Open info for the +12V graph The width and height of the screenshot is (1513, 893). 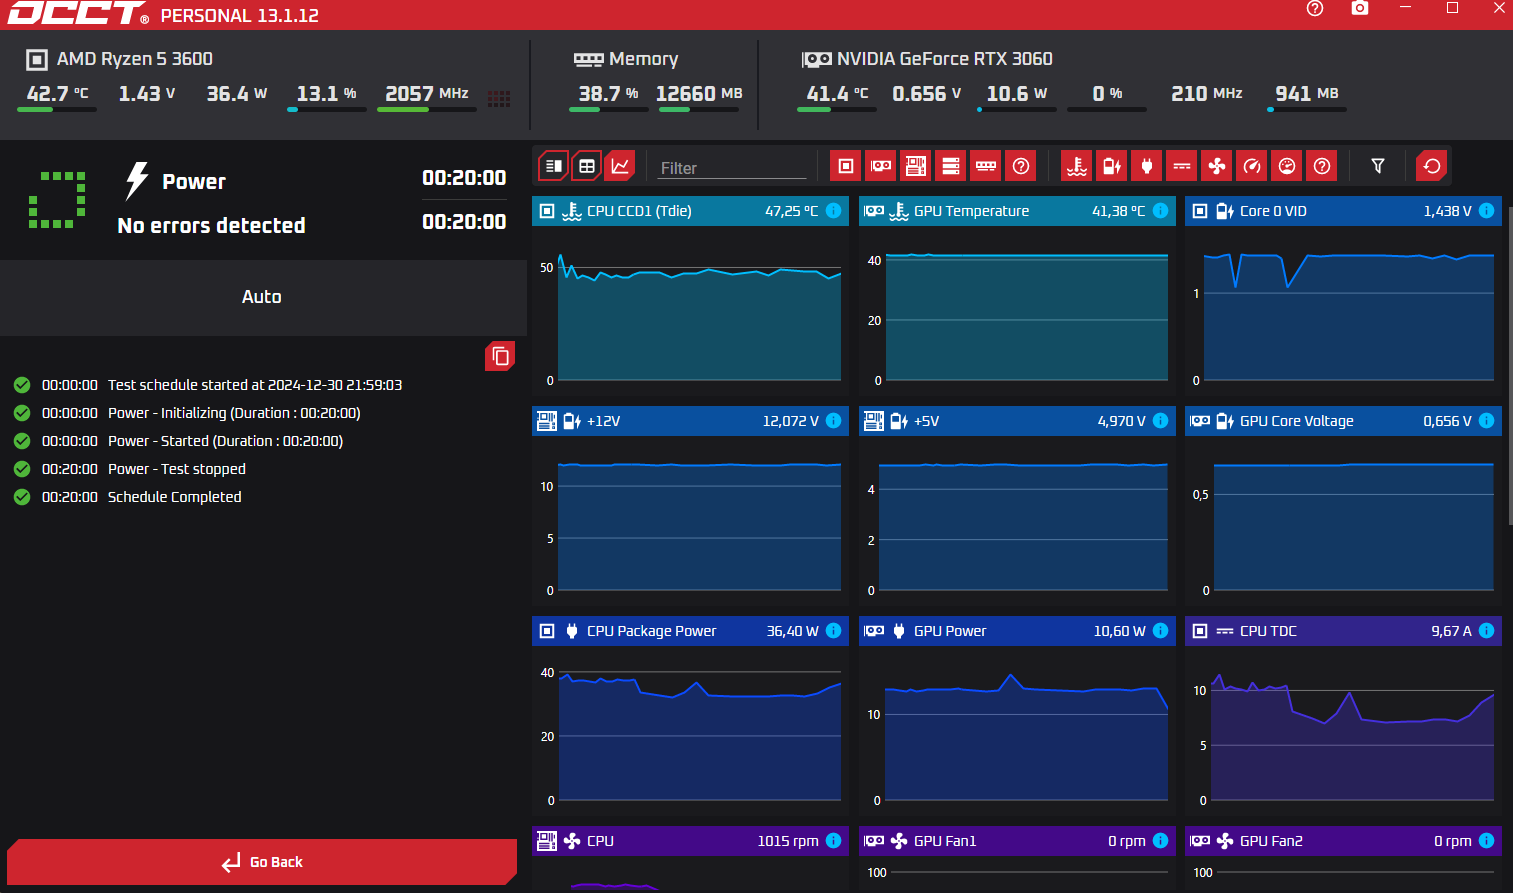[833, 421]
